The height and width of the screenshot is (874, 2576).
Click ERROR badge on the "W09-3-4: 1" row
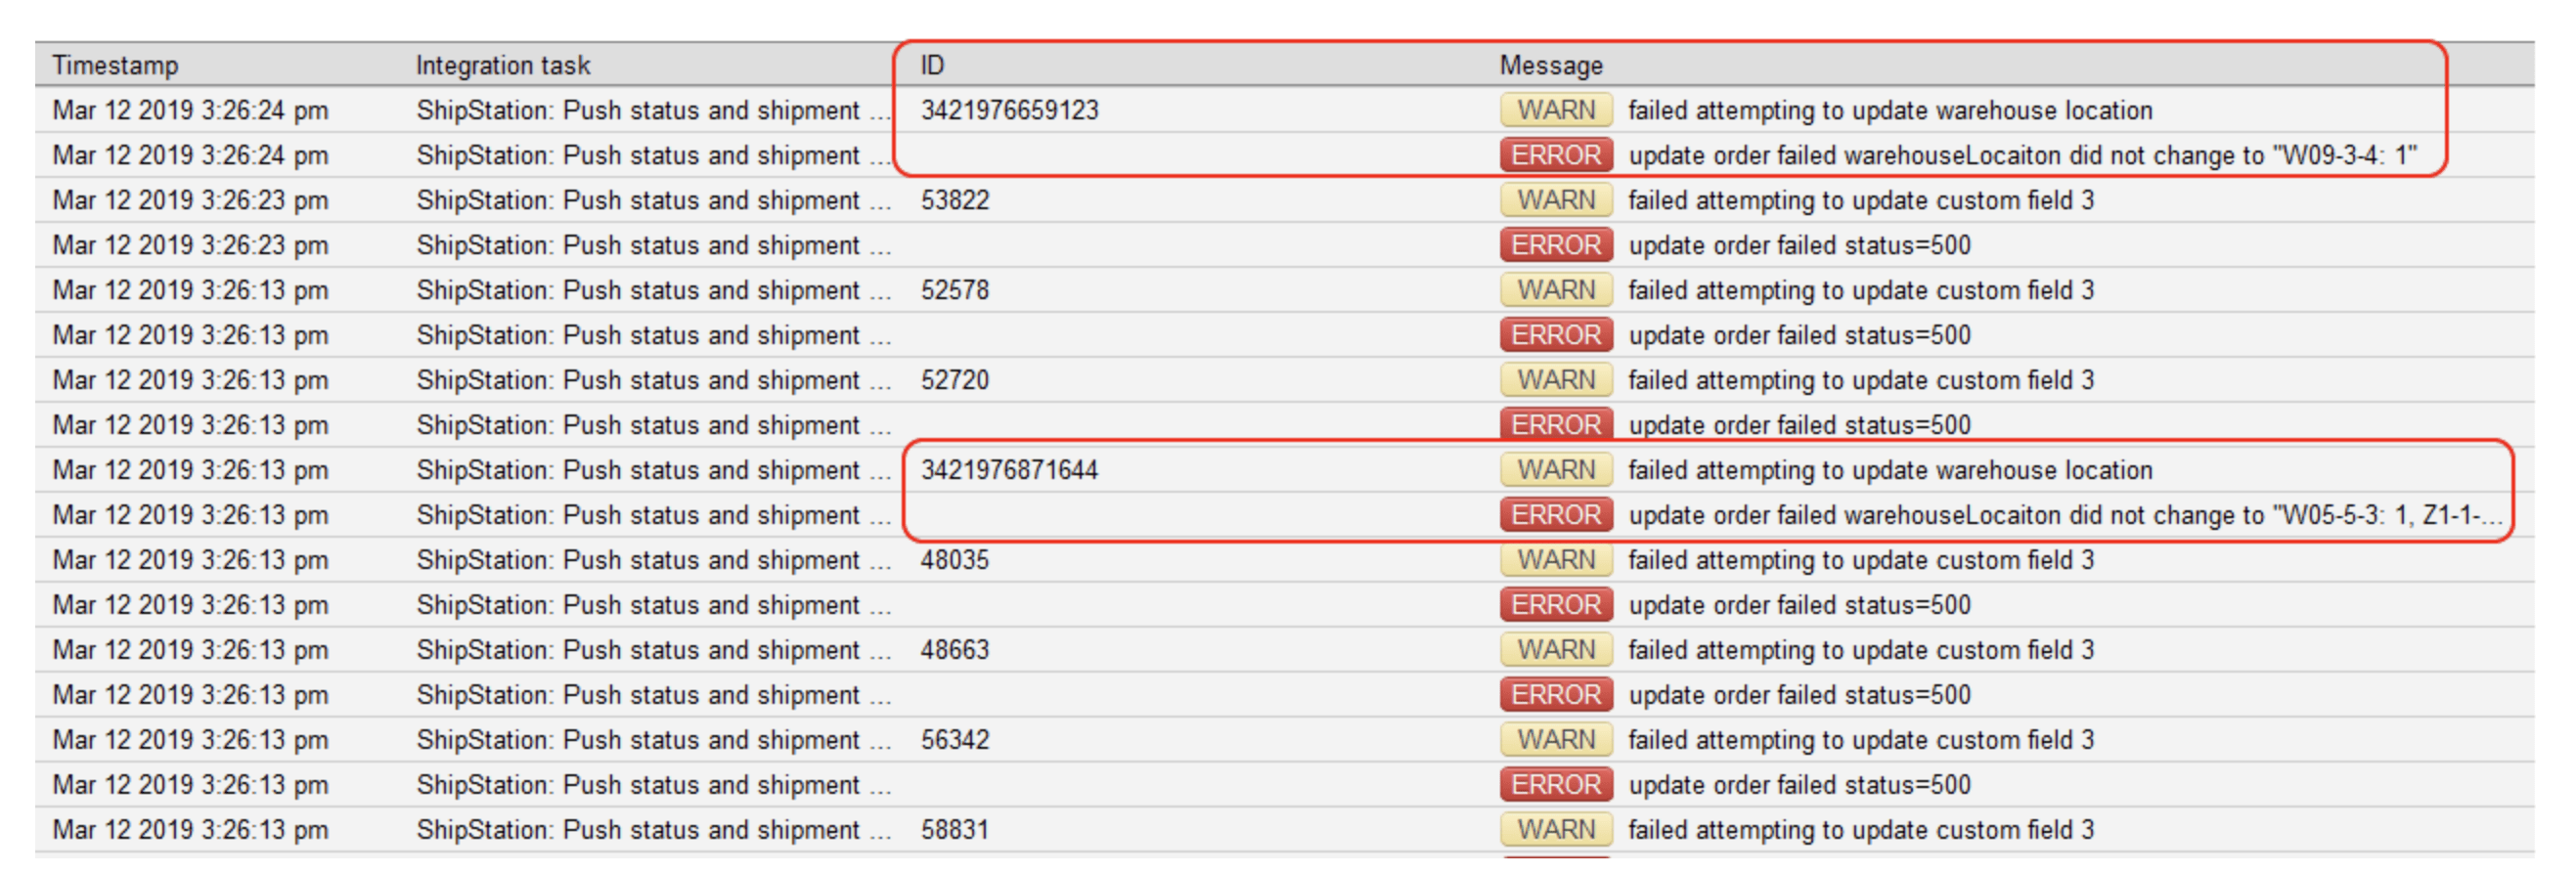click(1556, 155)
